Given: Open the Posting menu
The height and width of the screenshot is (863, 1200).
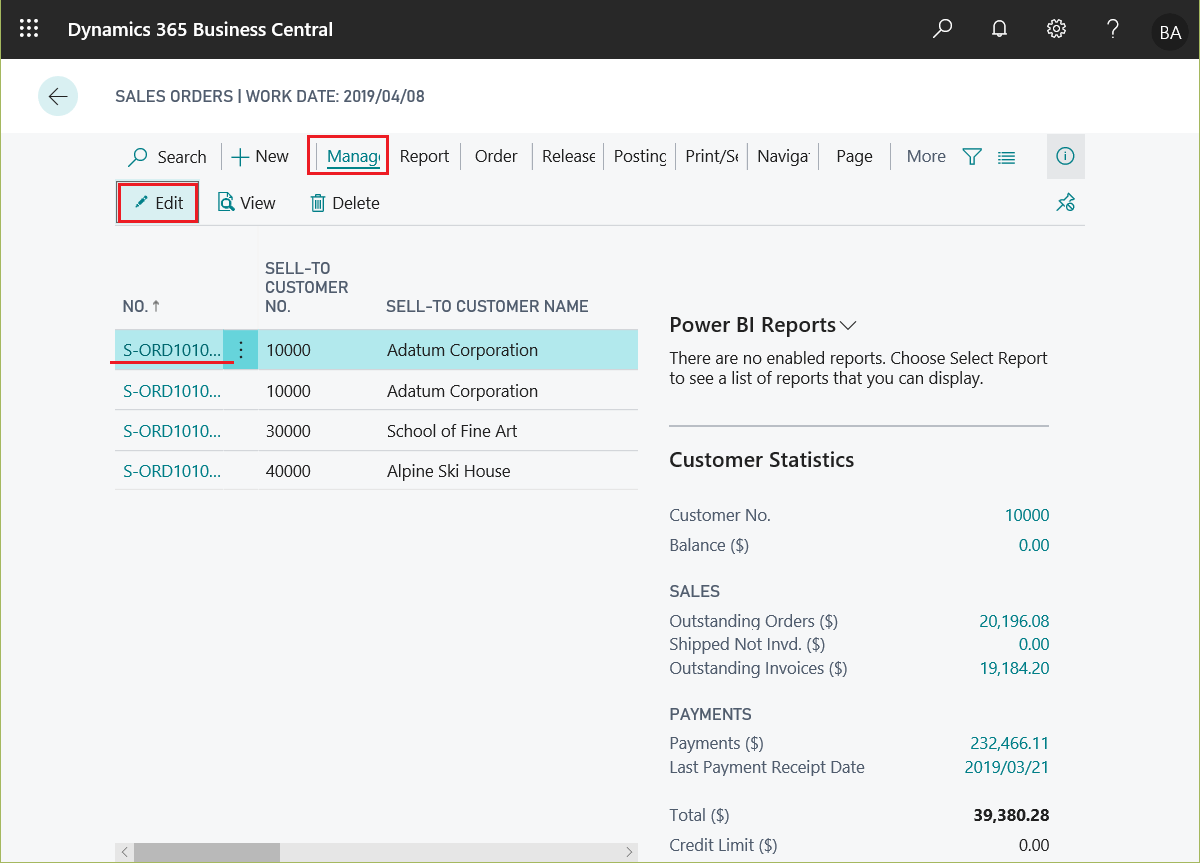Looking at the screenshot, I should pos(640,156).
